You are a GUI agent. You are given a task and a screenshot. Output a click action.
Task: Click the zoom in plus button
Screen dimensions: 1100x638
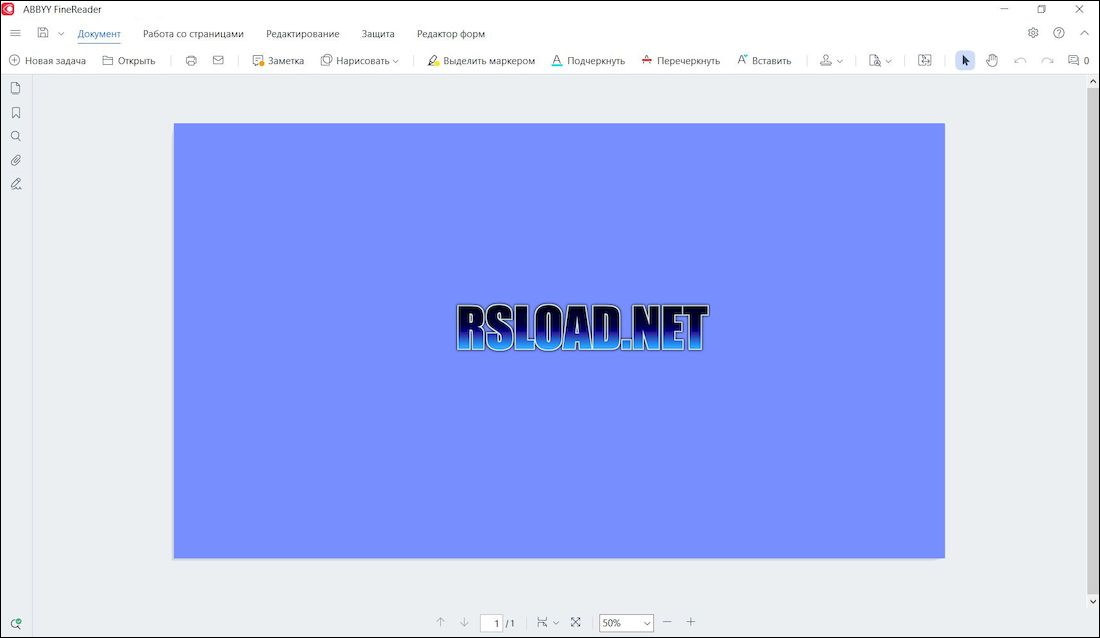click(x=690, y=622)
